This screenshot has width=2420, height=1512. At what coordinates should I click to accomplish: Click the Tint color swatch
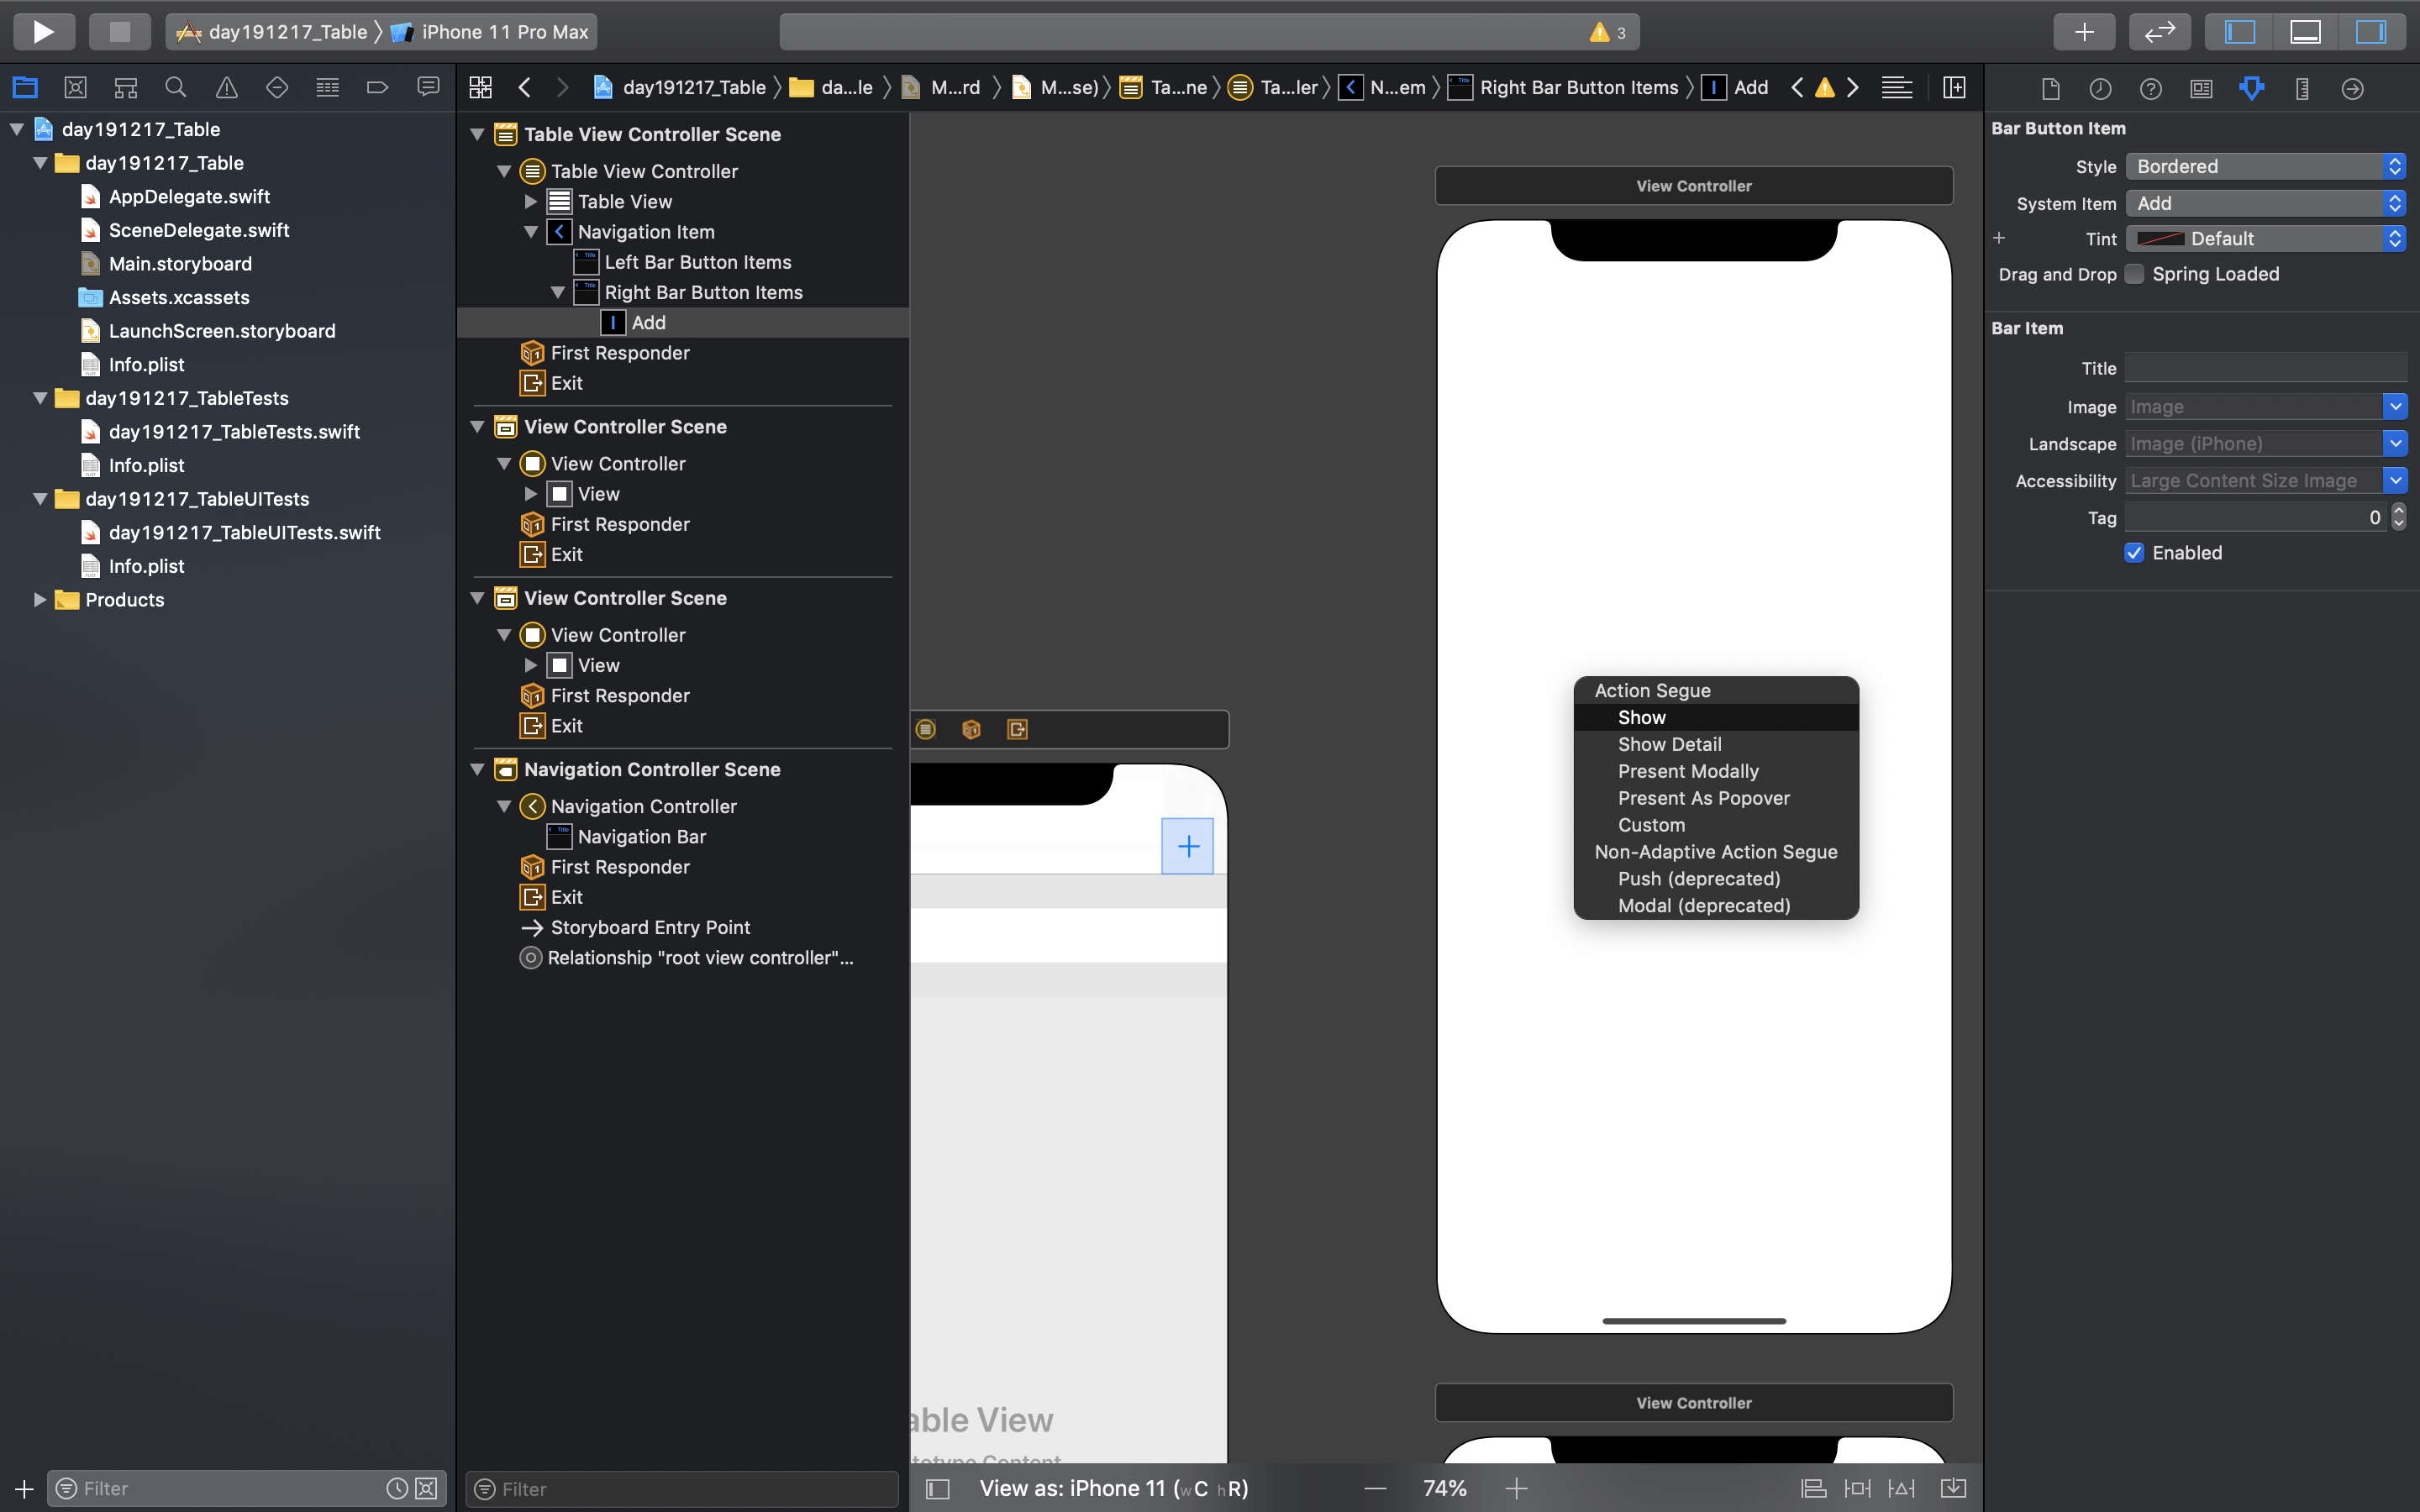2160,239
